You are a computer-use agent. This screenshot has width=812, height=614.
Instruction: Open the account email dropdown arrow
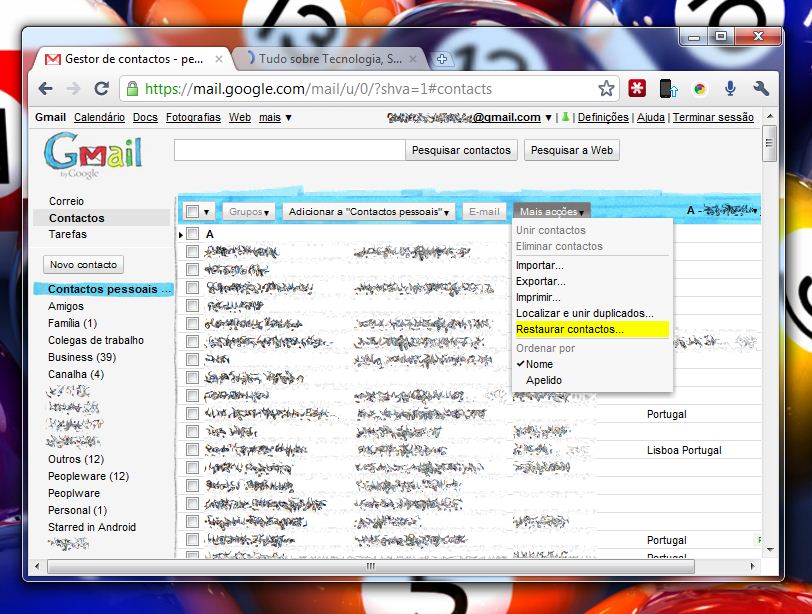548,118
